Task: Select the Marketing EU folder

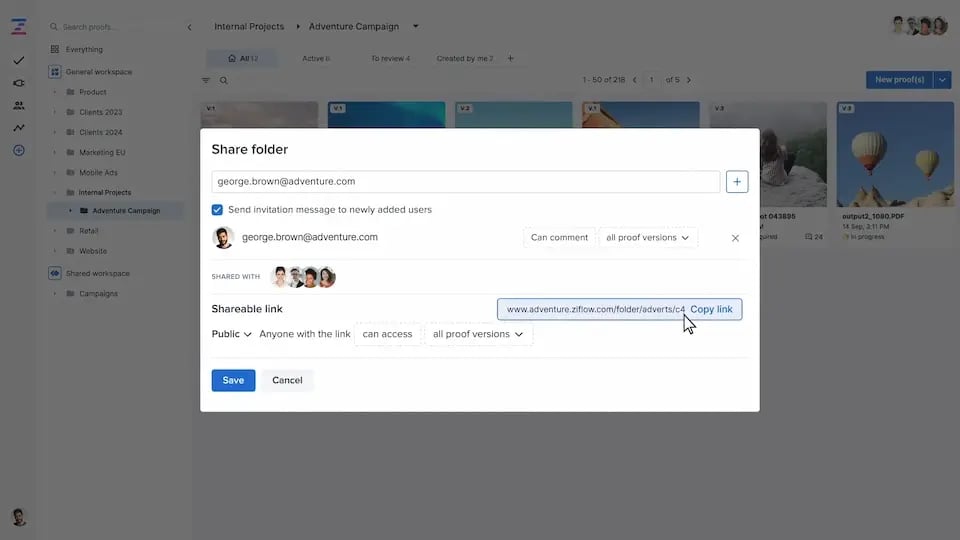Action: pyautogui.click(x=102, y=152)
